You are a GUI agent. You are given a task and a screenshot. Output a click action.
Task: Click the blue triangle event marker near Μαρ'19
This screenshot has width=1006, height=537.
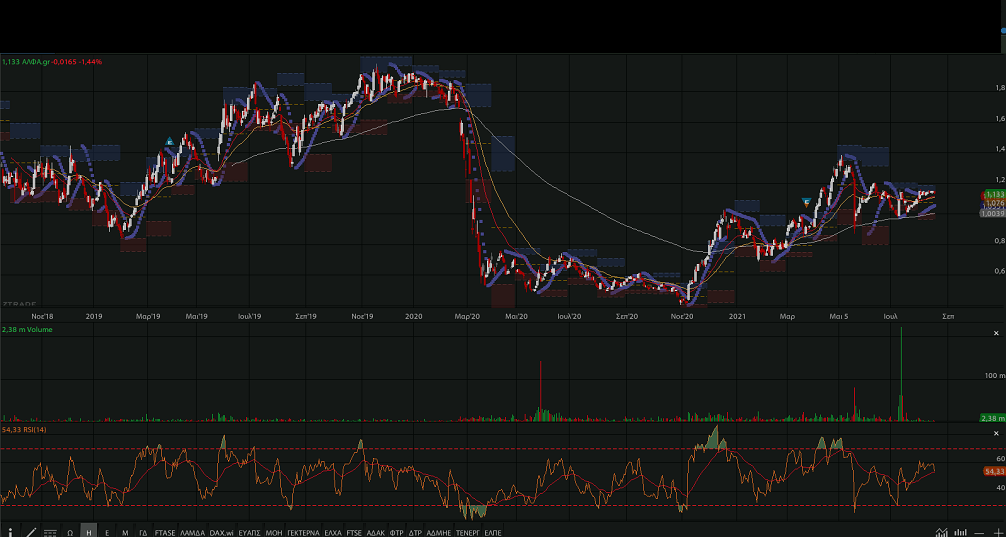coord(170,141)
